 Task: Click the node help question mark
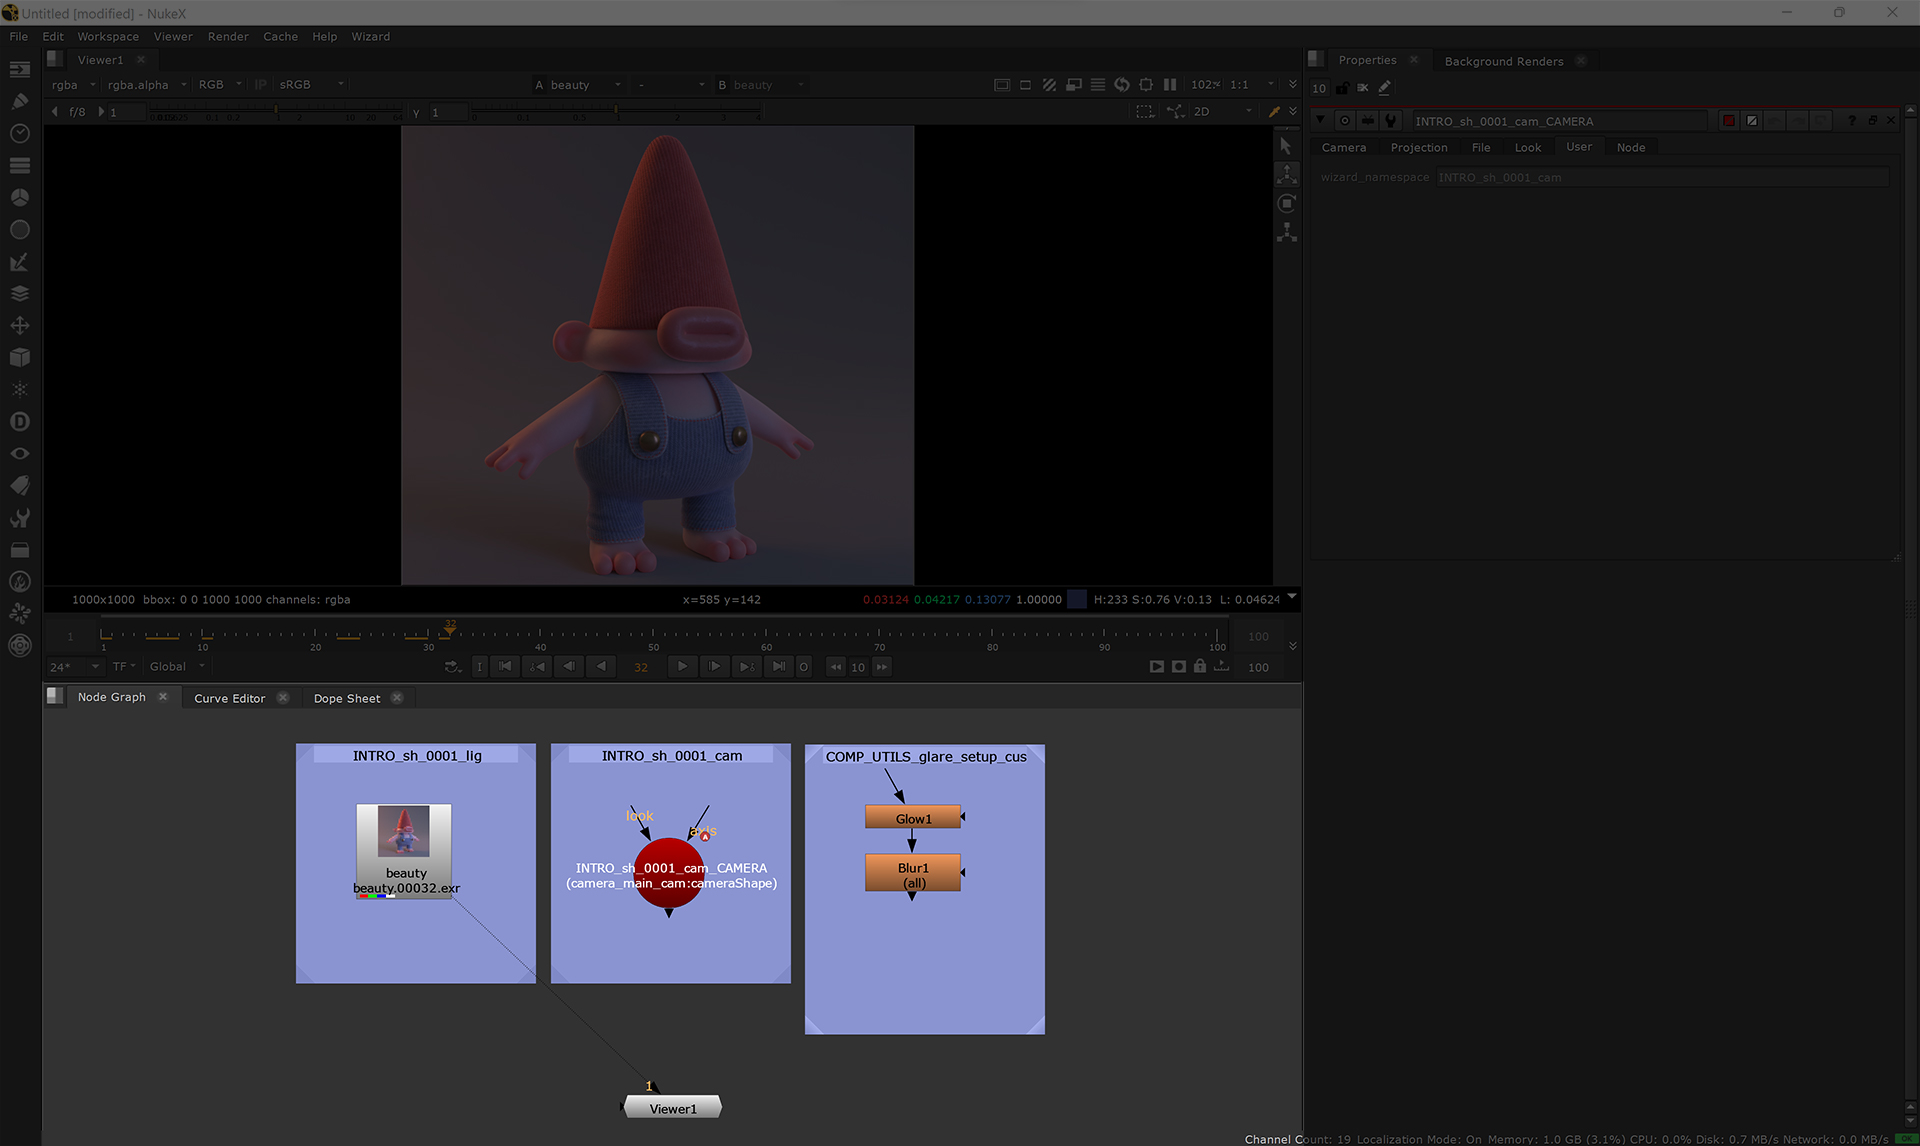pos(1852,121)
